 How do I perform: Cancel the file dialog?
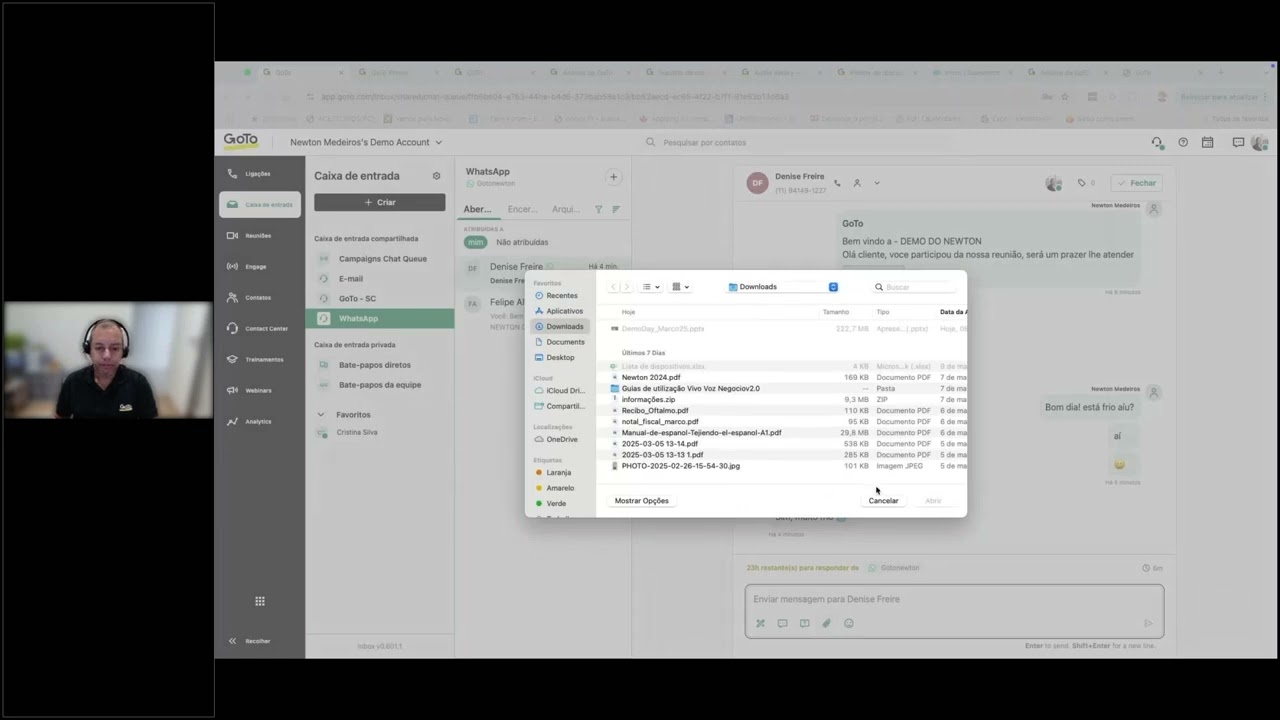[883, 501]
